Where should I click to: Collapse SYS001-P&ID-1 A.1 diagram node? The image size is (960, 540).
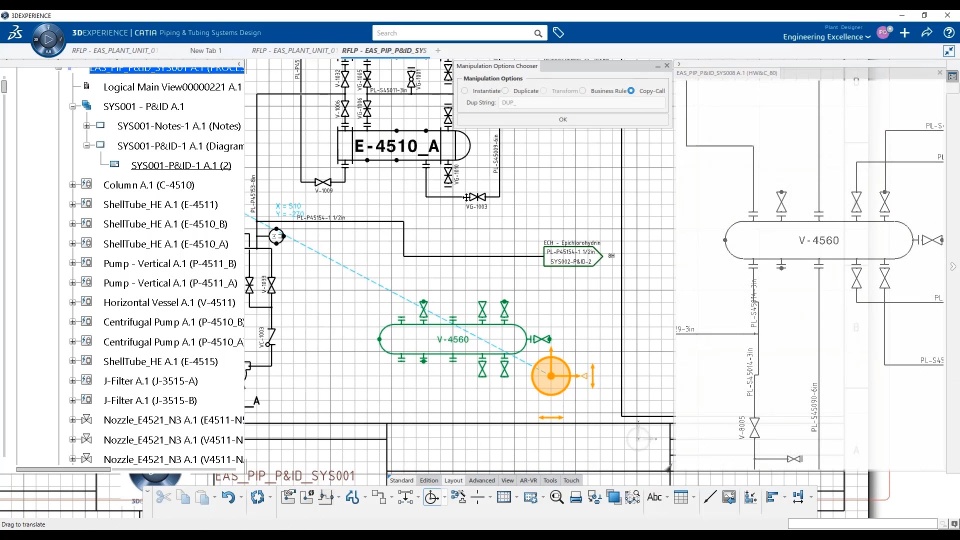coord(86,145)
